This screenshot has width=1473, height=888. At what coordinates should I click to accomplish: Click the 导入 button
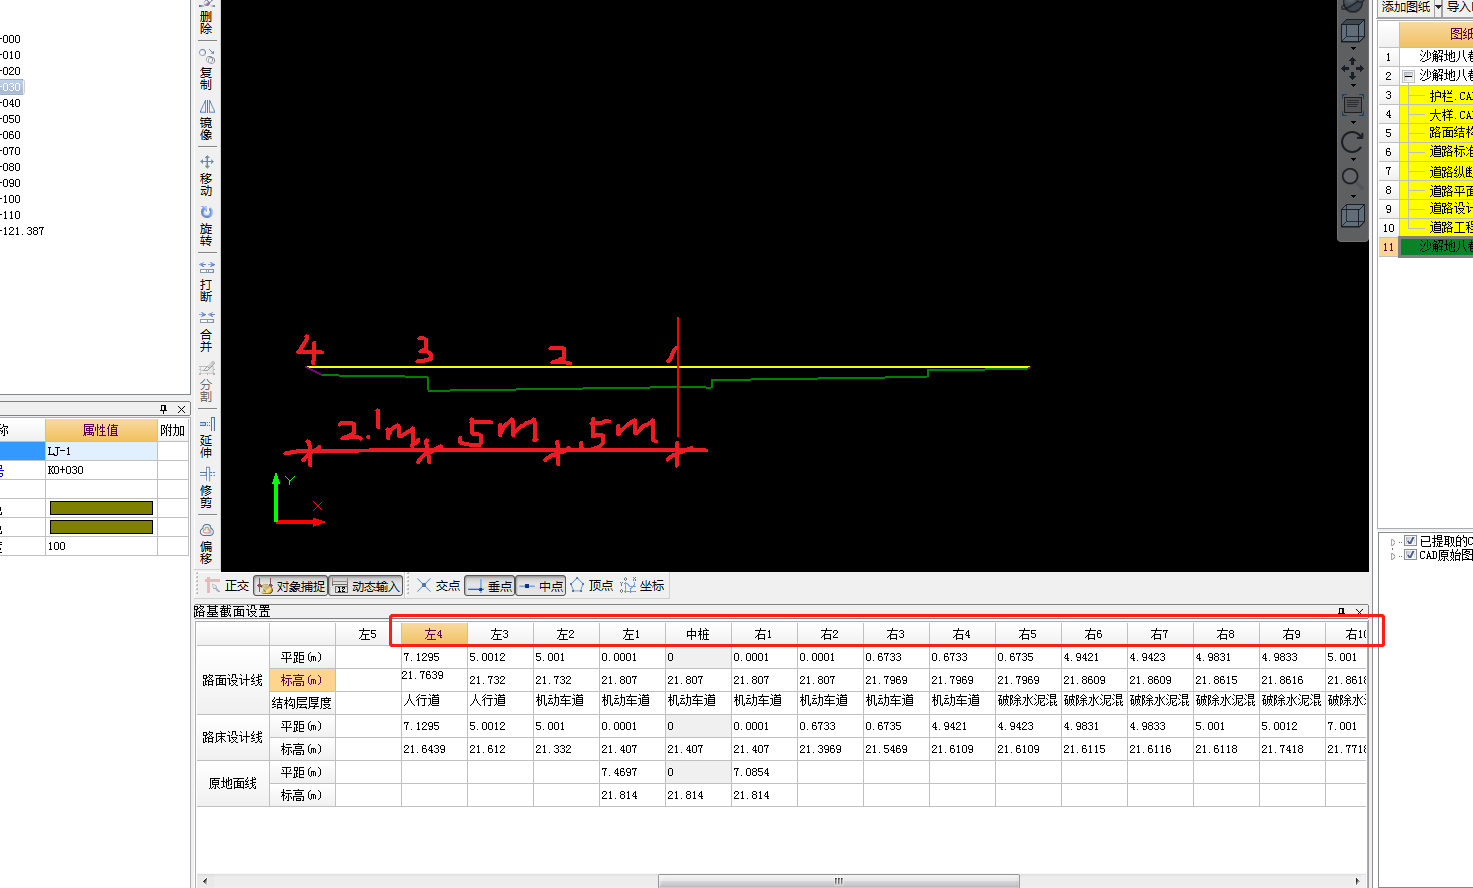[x=1459, y=7]
